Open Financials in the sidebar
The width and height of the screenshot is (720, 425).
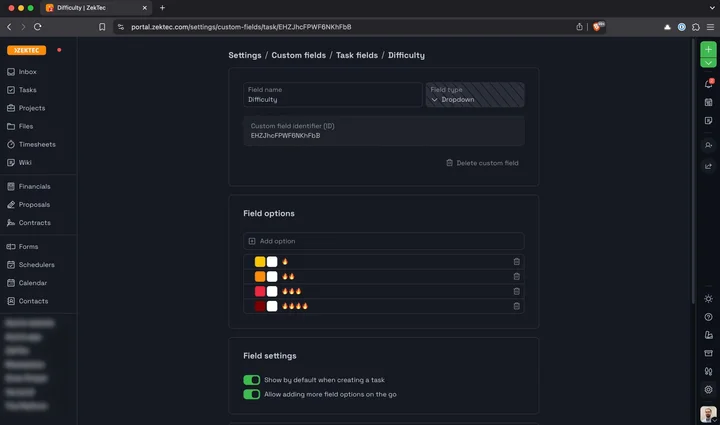[28, 186]
